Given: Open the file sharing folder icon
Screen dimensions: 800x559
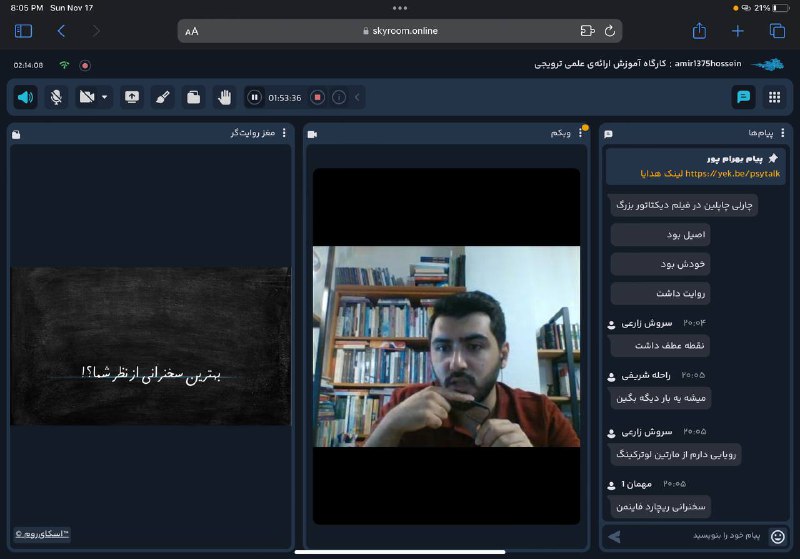Looking at the screenshot, I should [193, 97].
